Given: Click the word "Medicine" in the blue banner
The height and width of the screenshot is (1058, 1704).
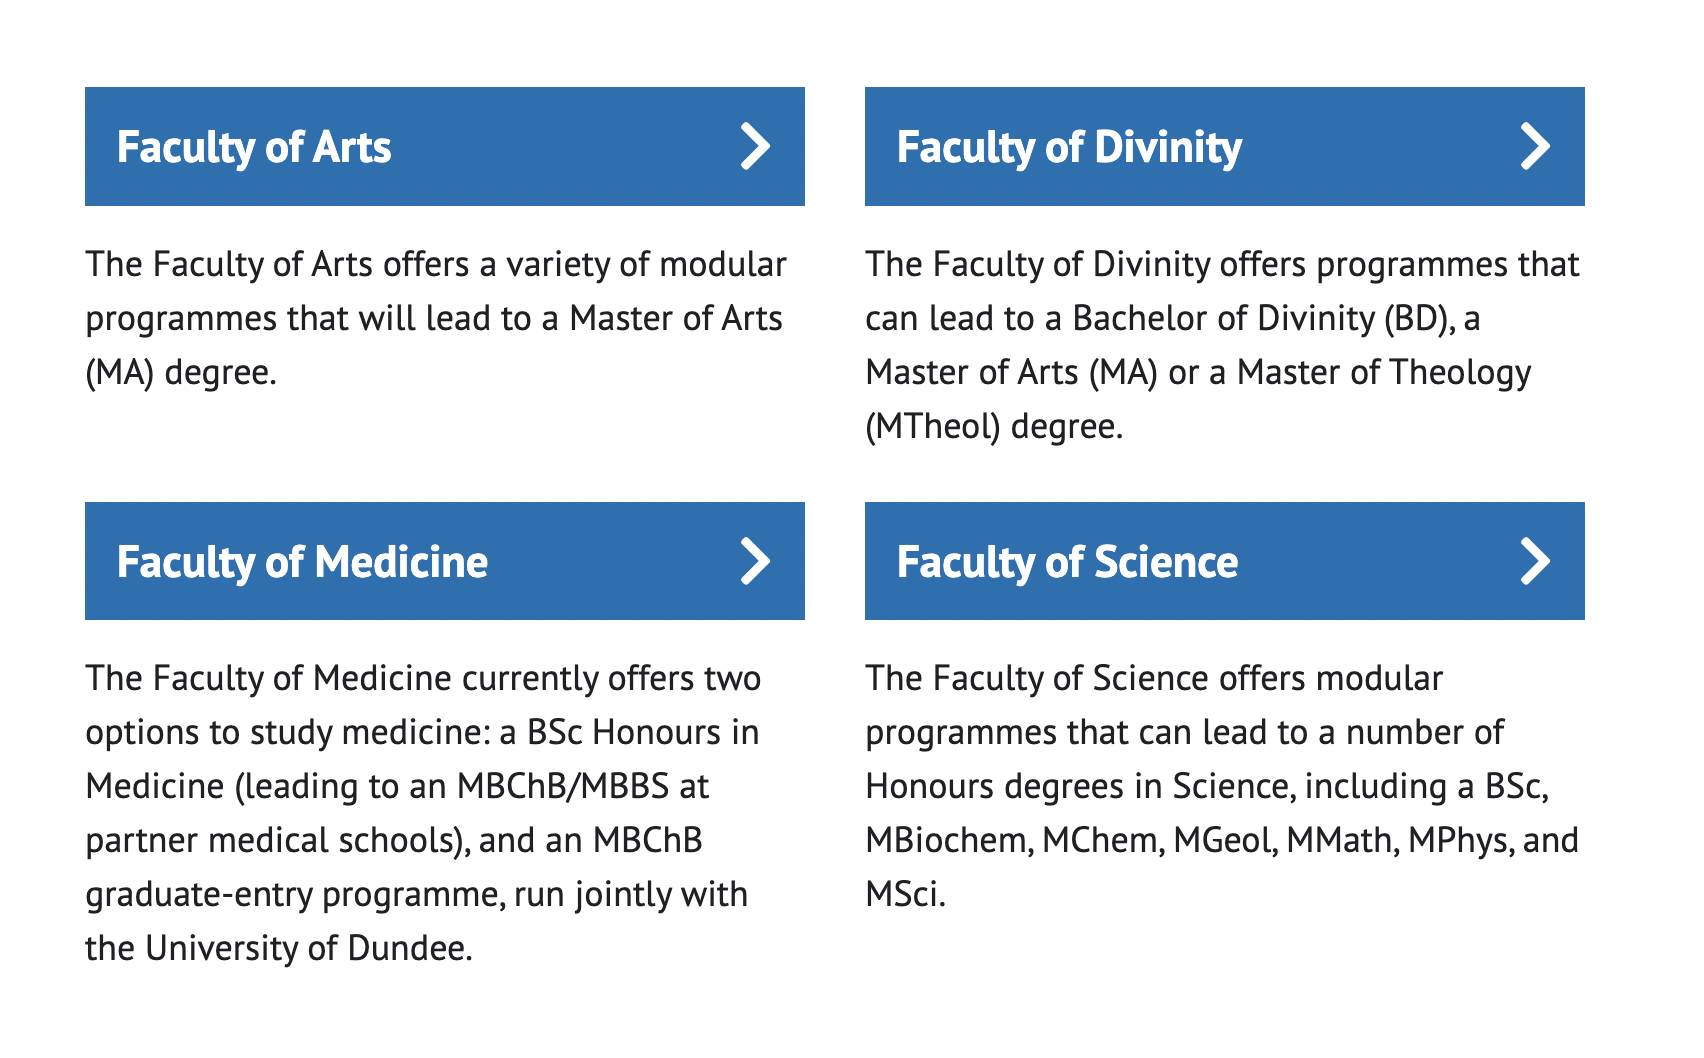Looking at the screenshot, I should 401,562.
